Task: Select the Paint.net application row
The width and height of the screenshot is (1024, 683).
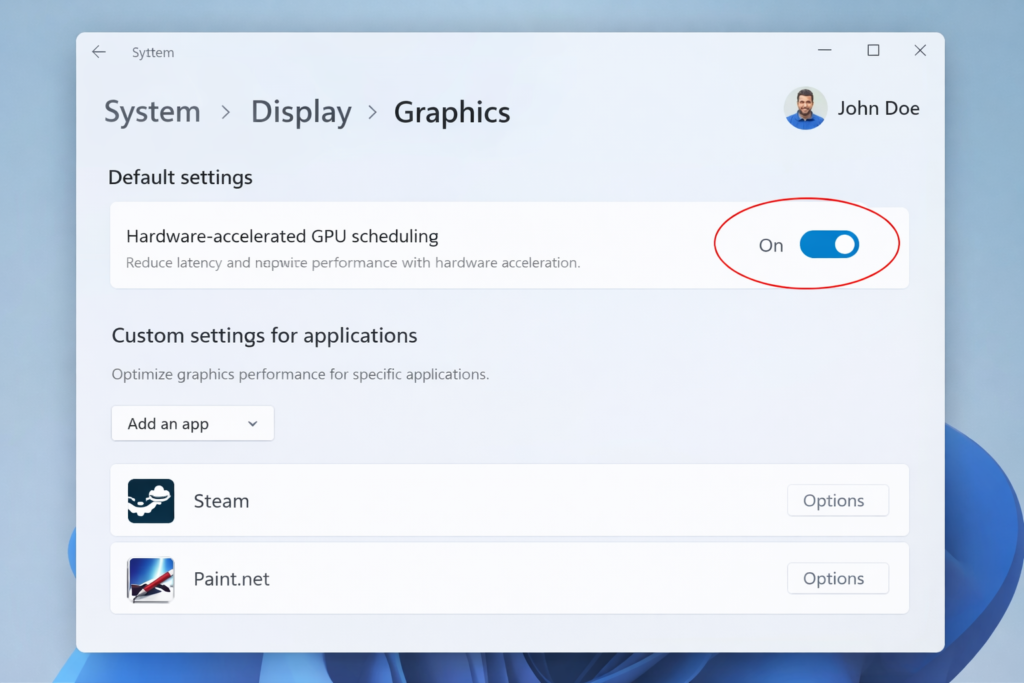Action: (x=450, y=578)
